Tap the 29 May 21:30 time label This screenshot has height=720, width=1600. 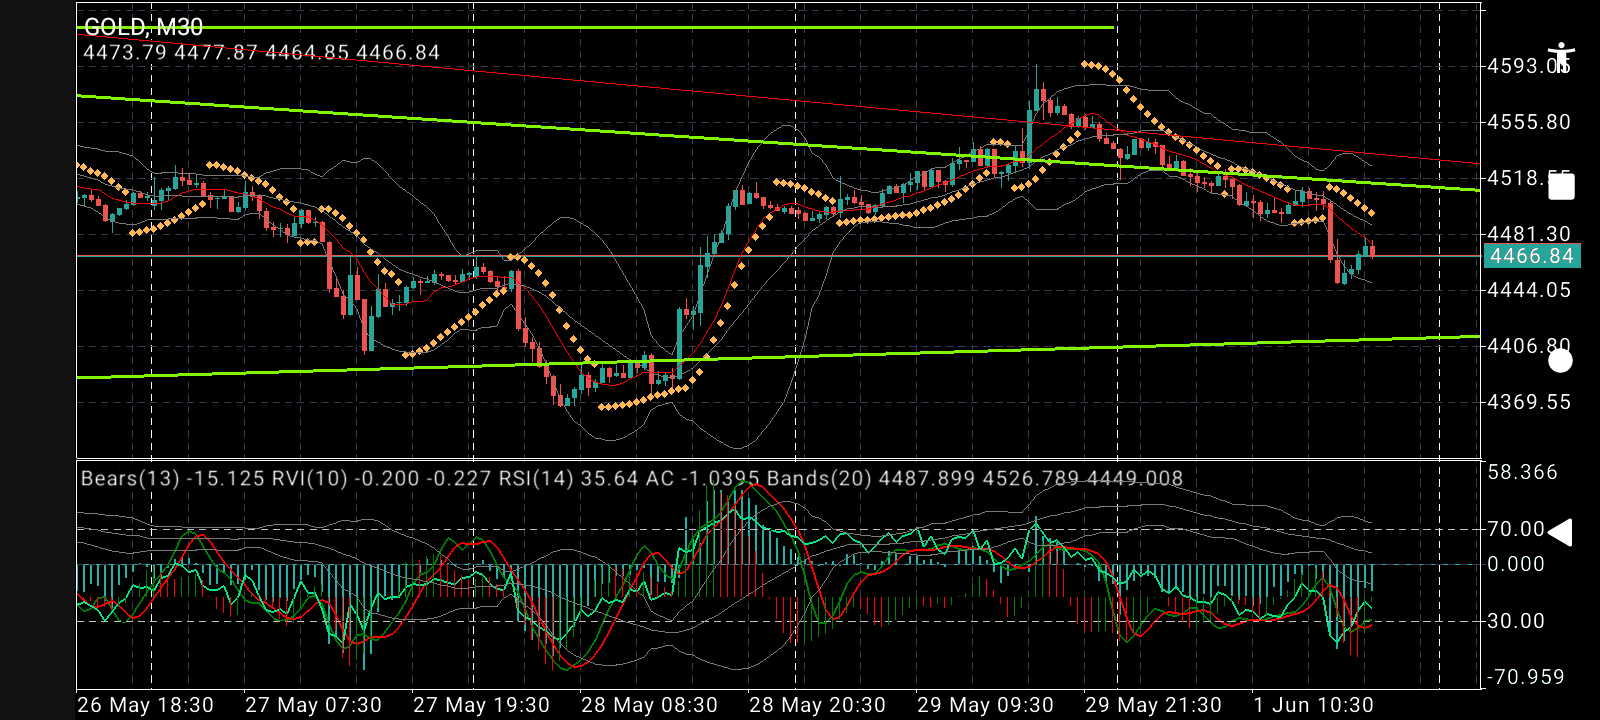click(x=1154, y=705)
